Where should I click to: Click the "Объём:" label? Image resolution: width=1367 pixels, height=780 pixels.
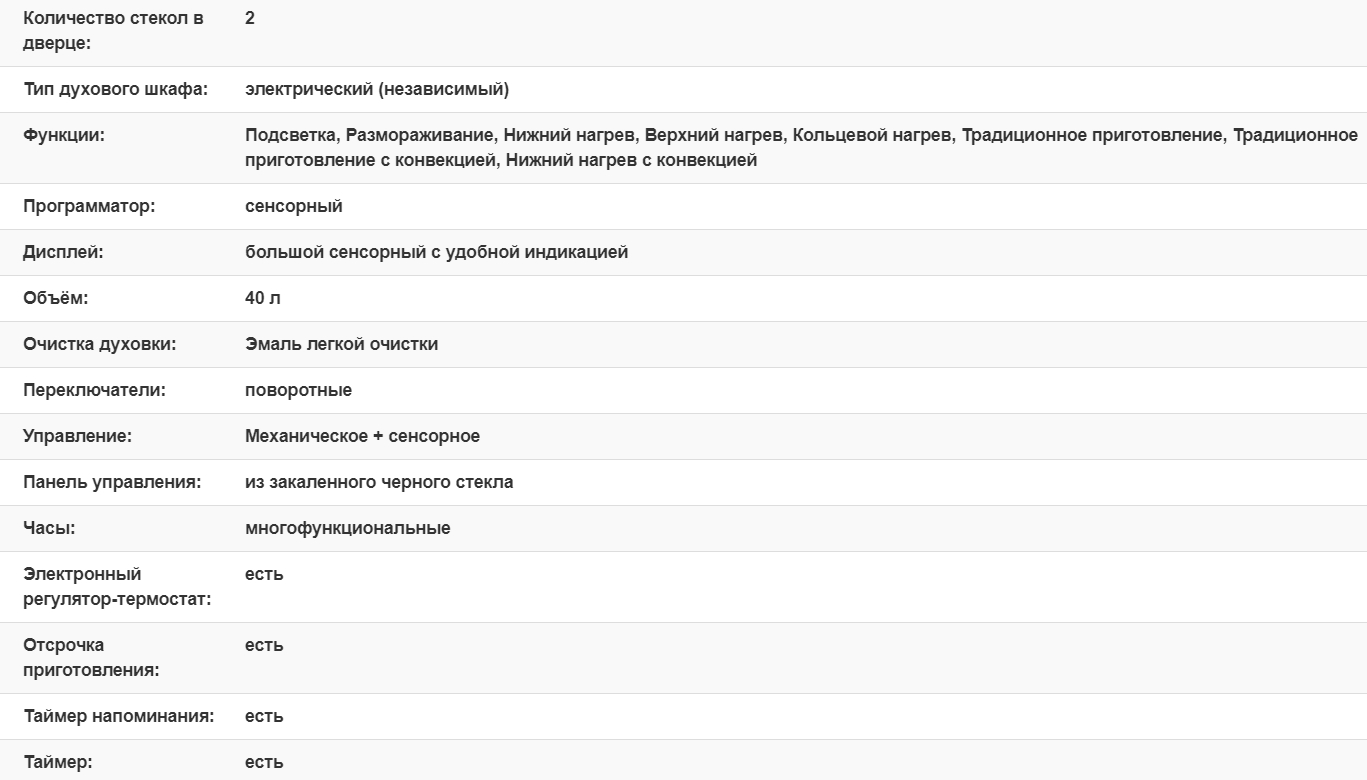tap(56, 298)
